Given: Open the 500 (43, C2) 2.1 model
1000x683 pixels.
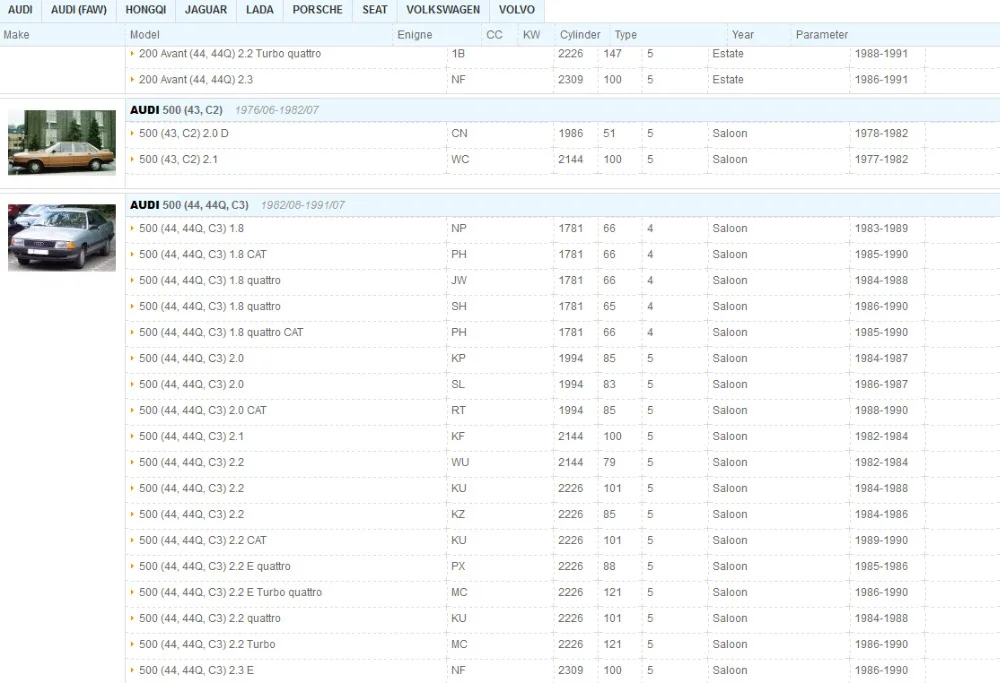Looking at the screenshot, I should (x=179, y=159).
